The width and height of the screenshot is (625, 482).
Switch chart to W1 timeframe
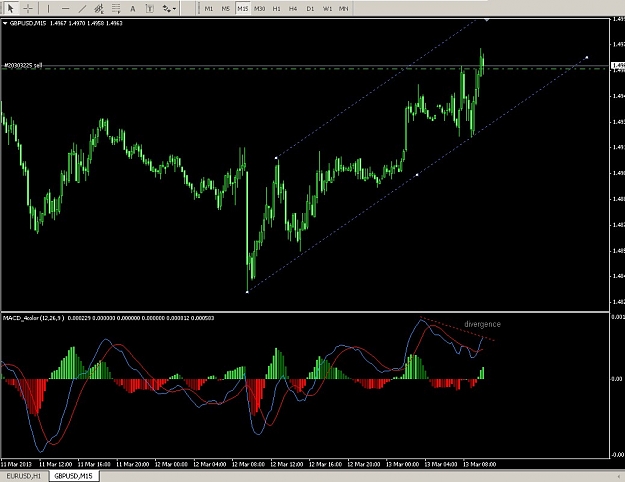click(x=327, y=8)
